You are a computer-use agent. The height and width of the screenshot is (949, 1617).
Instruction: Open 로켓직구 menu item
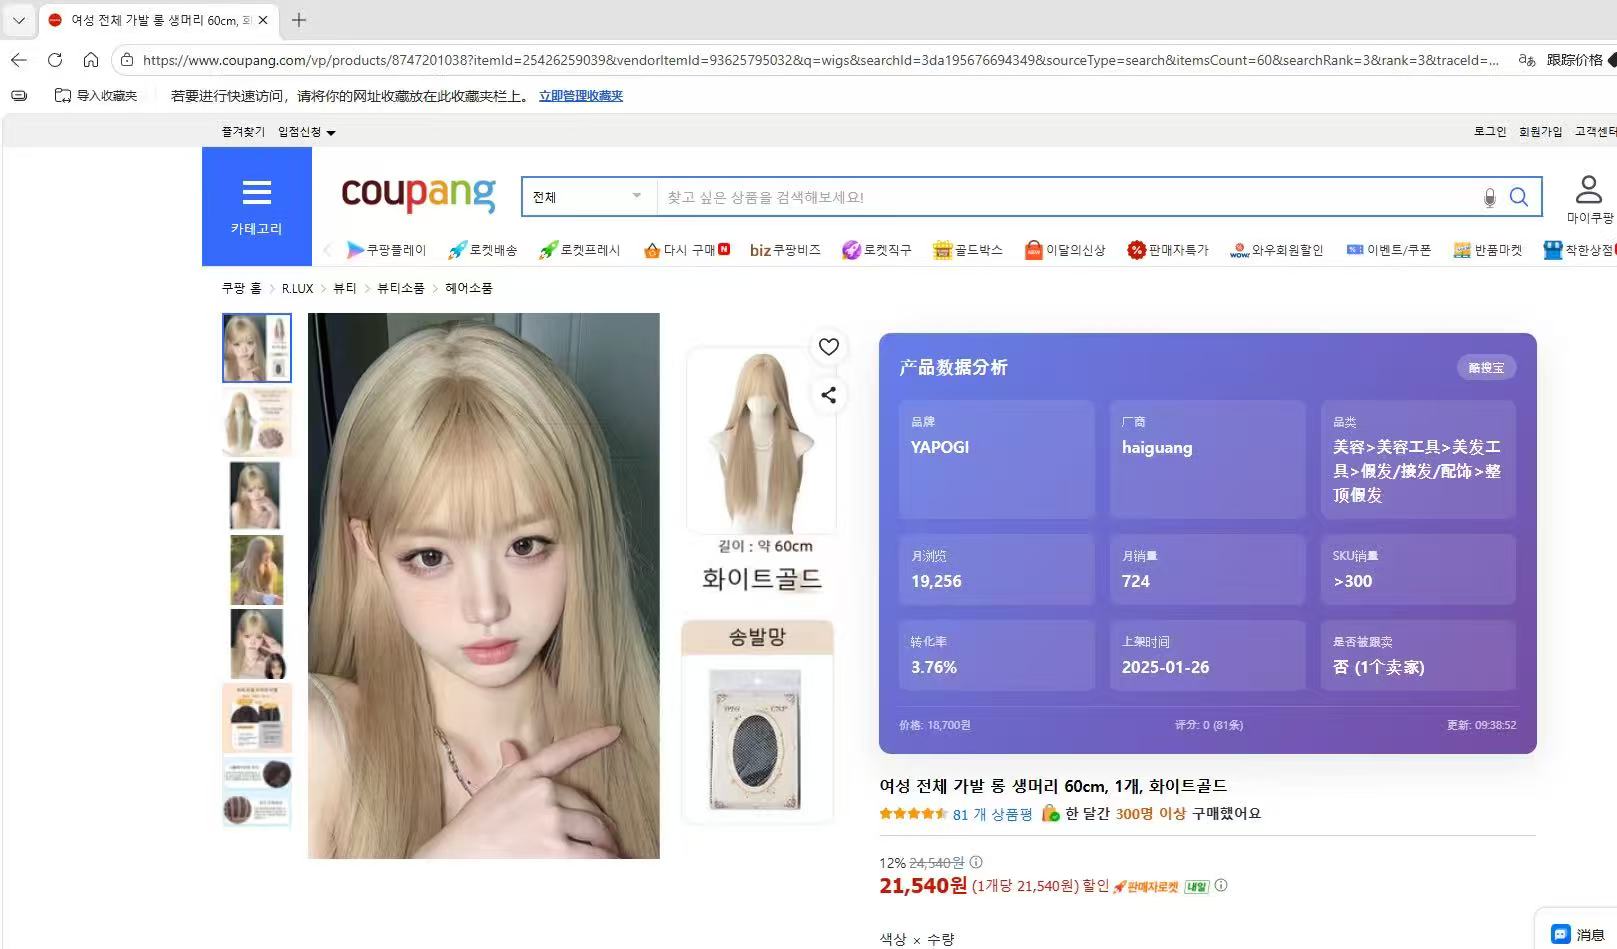point(876,250)
